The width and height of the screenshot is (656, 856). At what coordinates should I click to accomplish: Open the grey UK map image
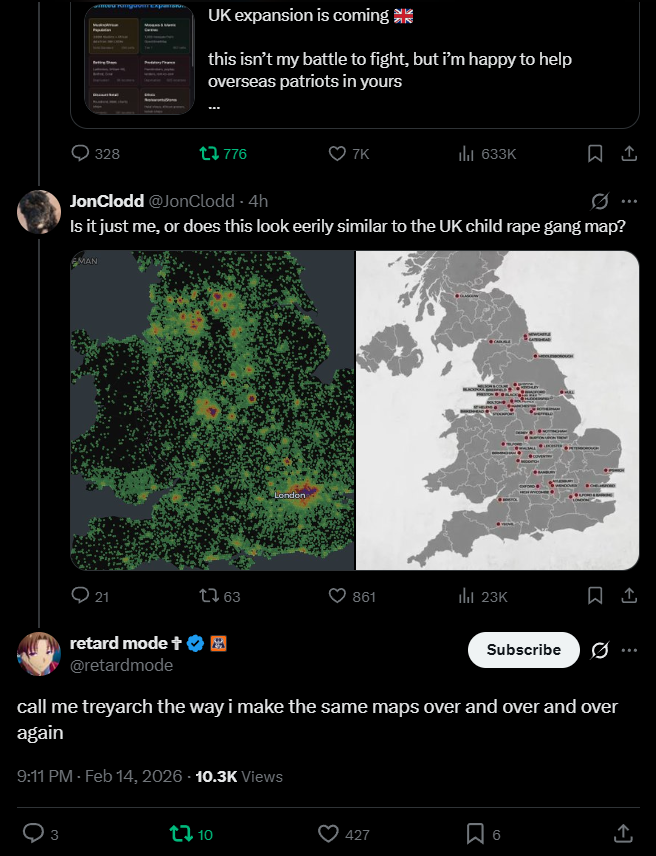498,410
